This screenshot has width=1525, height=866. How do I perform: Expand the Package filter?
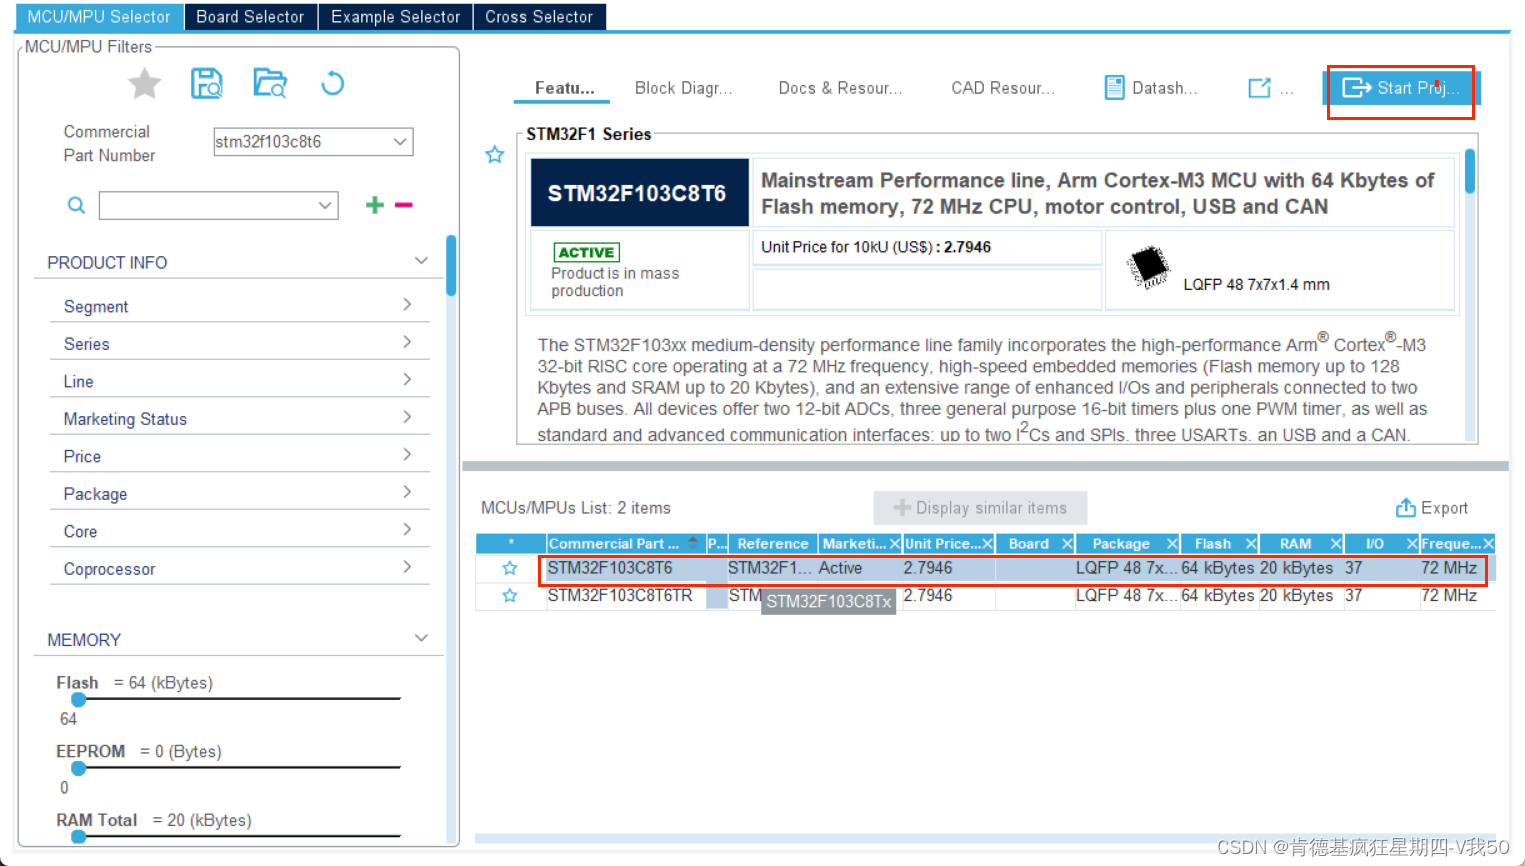[407, 492]
